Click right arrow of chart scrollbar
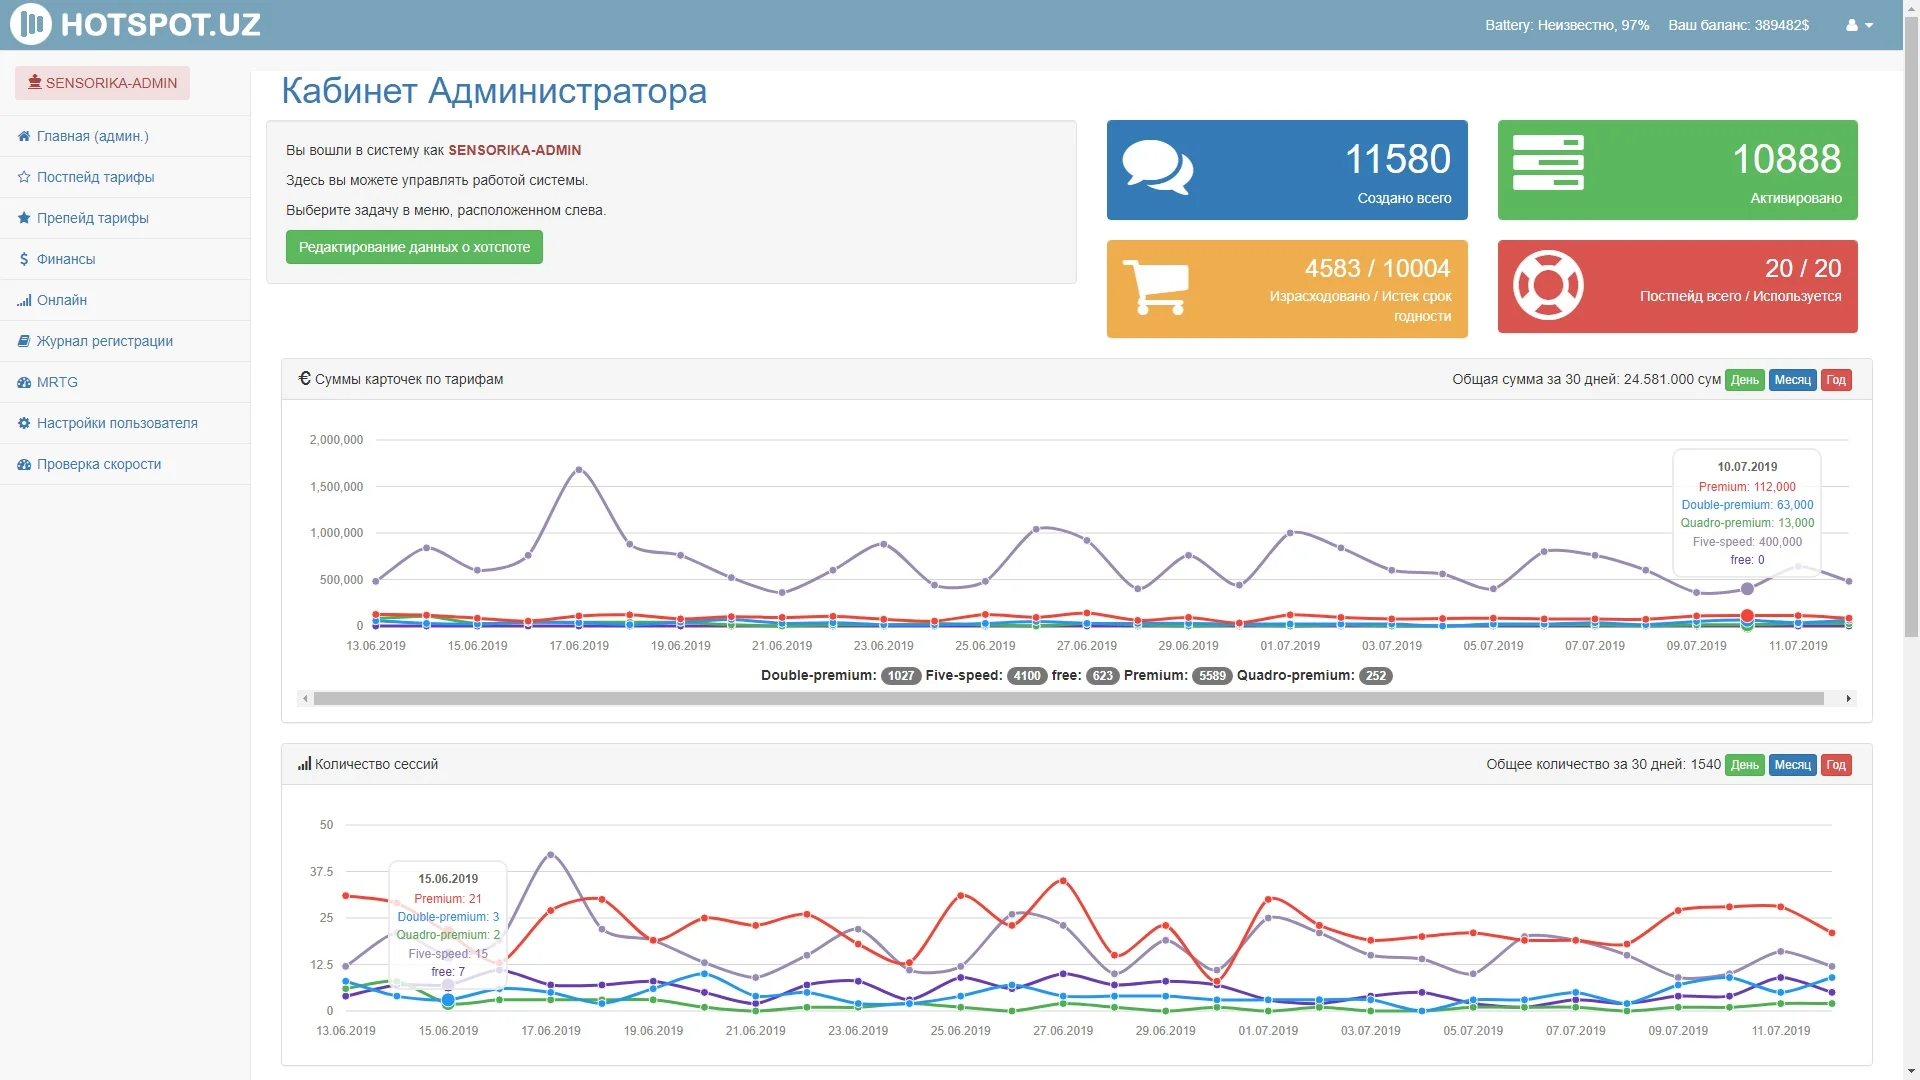1920x1080 pixels. point(1848,699)
